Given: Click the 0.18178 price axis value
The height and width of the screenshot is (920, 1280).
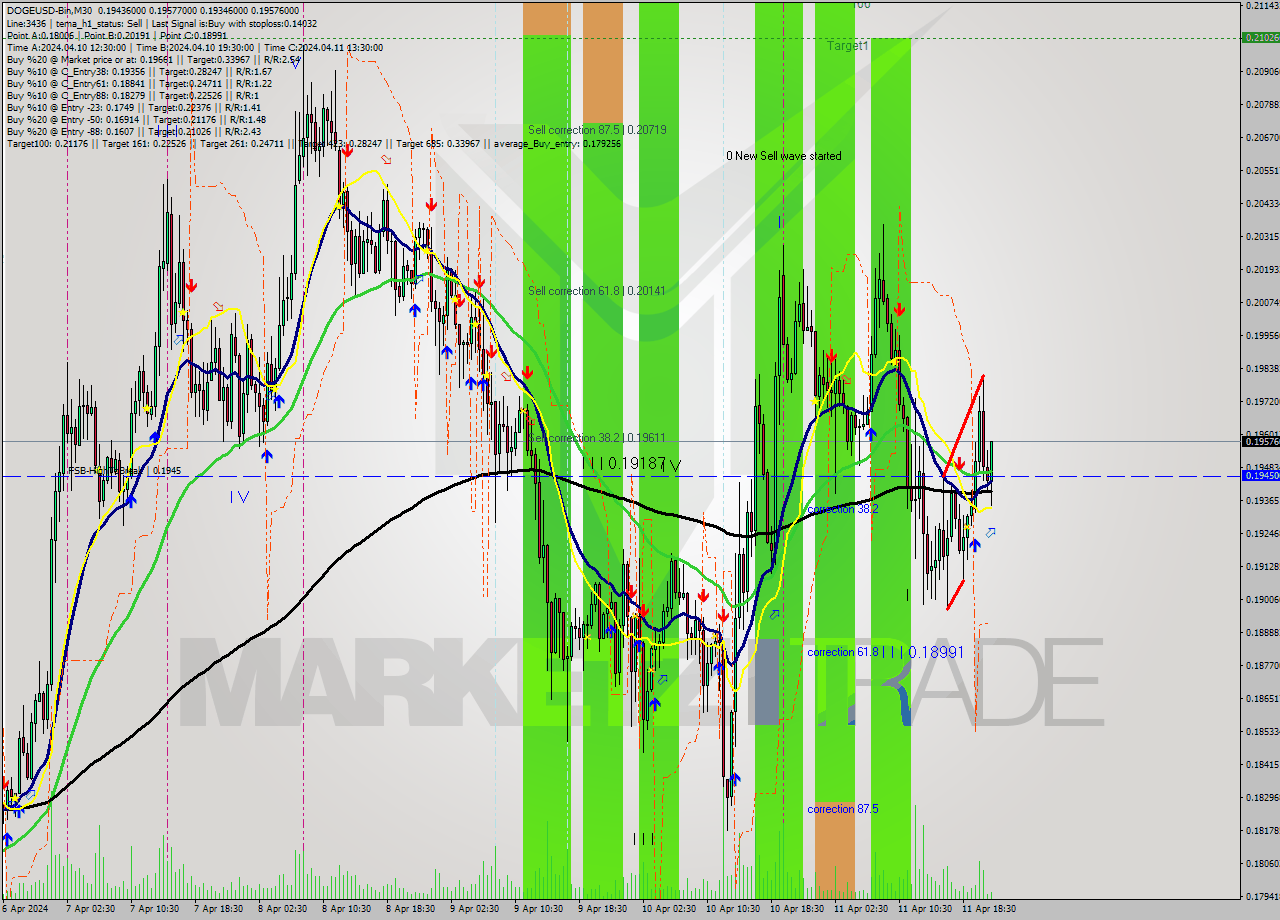Looking at the screenshot, I should [x=1262, y=830].
